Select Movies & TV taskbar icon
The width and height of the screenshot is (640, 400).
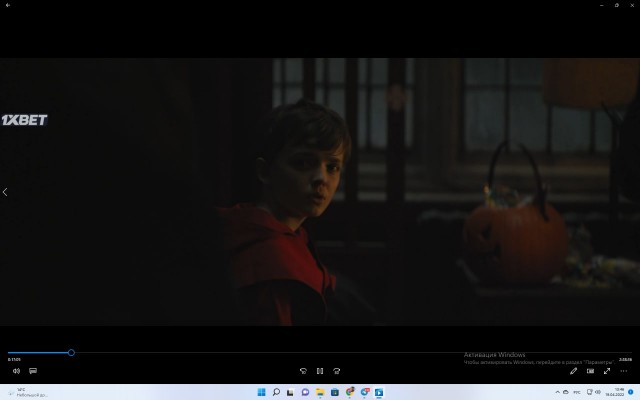[x=379, y=392]
